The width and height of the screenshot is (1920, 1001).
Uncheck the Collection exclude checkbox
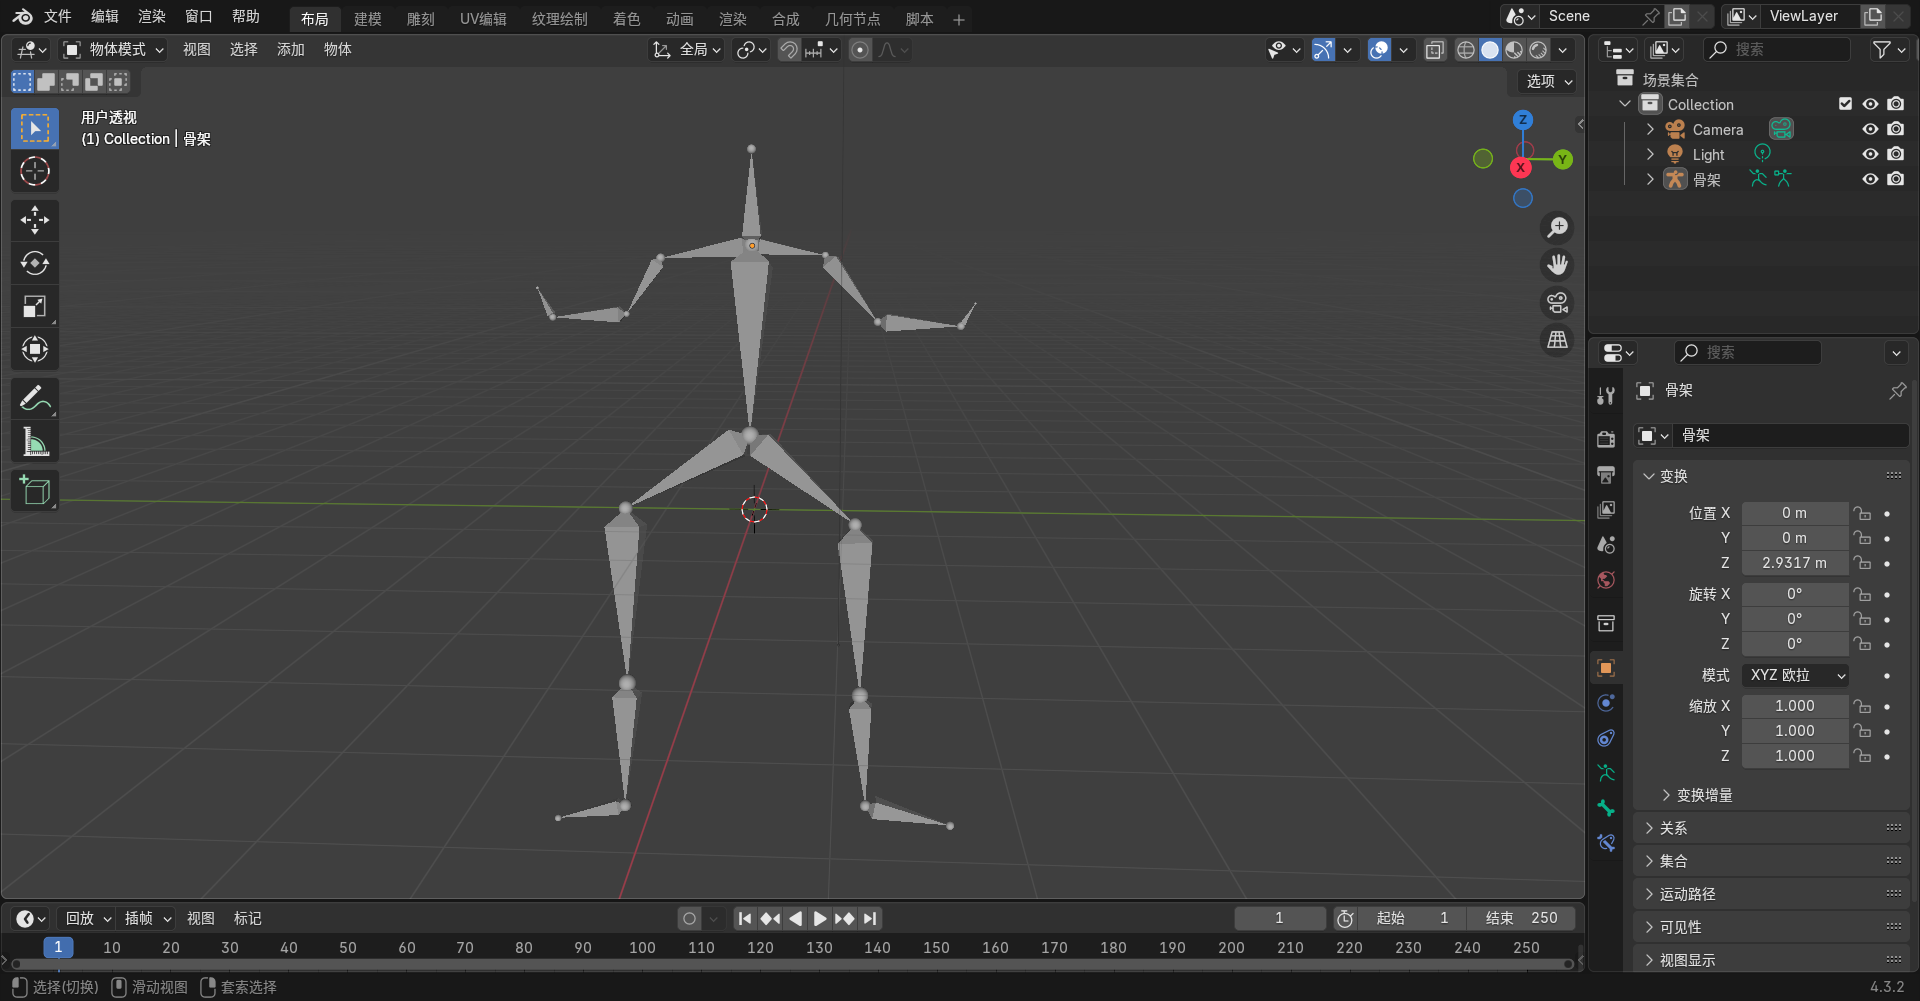click(1845, 104)
